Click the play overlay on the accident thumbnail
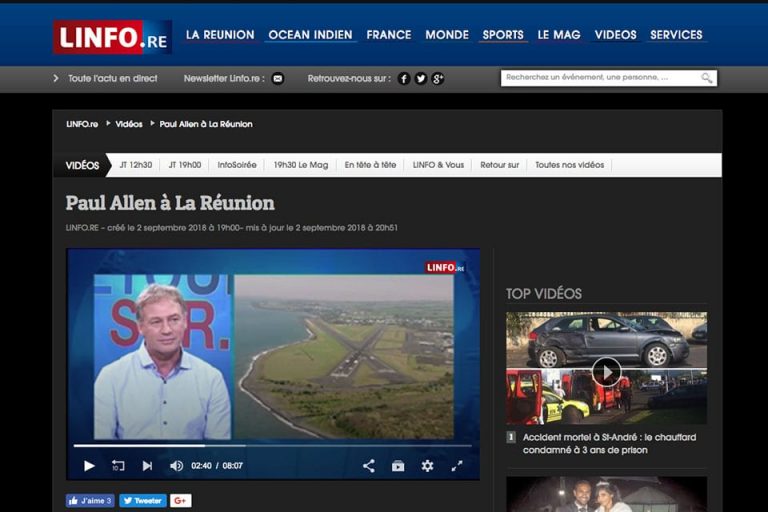This screenshot has width=768, height=512. pyautogui.click(x=606, y=372)
